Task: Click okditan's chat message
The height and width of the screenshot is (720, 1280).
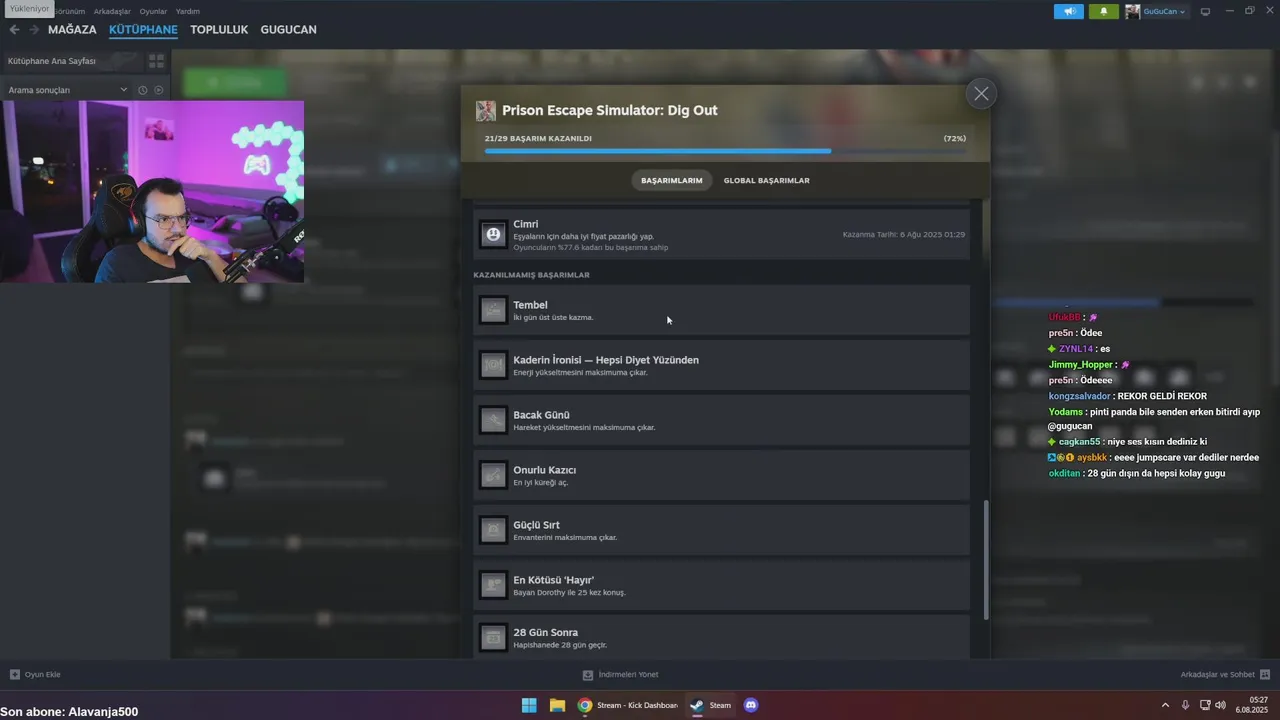Action: [x=1137, y=474]
